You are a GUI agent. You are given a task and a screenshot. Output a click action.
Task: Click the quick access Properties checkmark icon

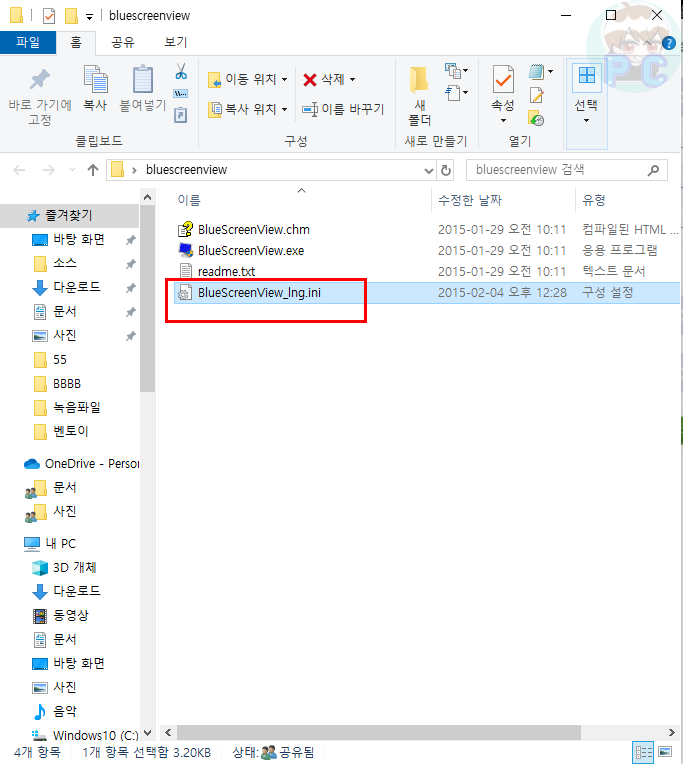[49, 16]
